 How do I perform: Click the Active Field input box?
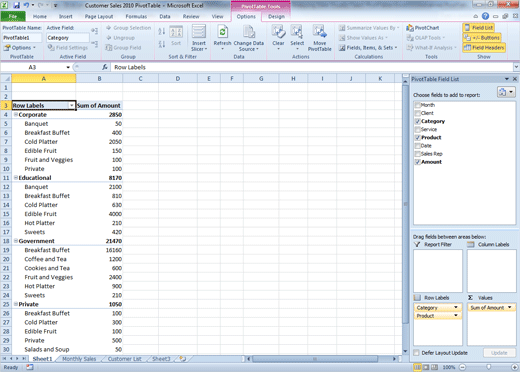click(68, 38)
